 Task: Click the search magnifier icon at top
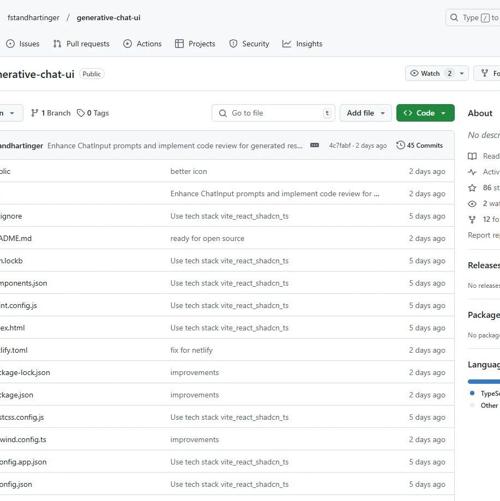[x=454, y=17]
